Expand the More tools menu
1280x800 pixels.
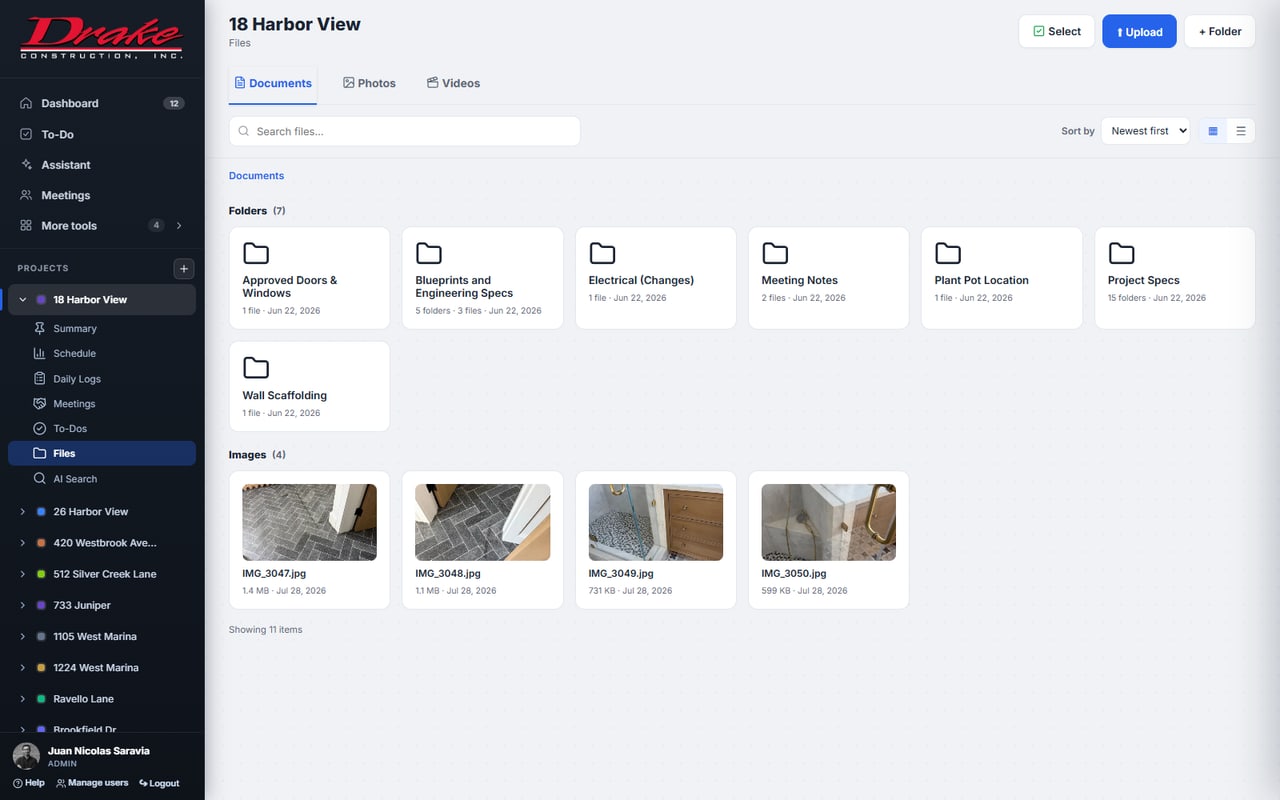click(102, 226)
